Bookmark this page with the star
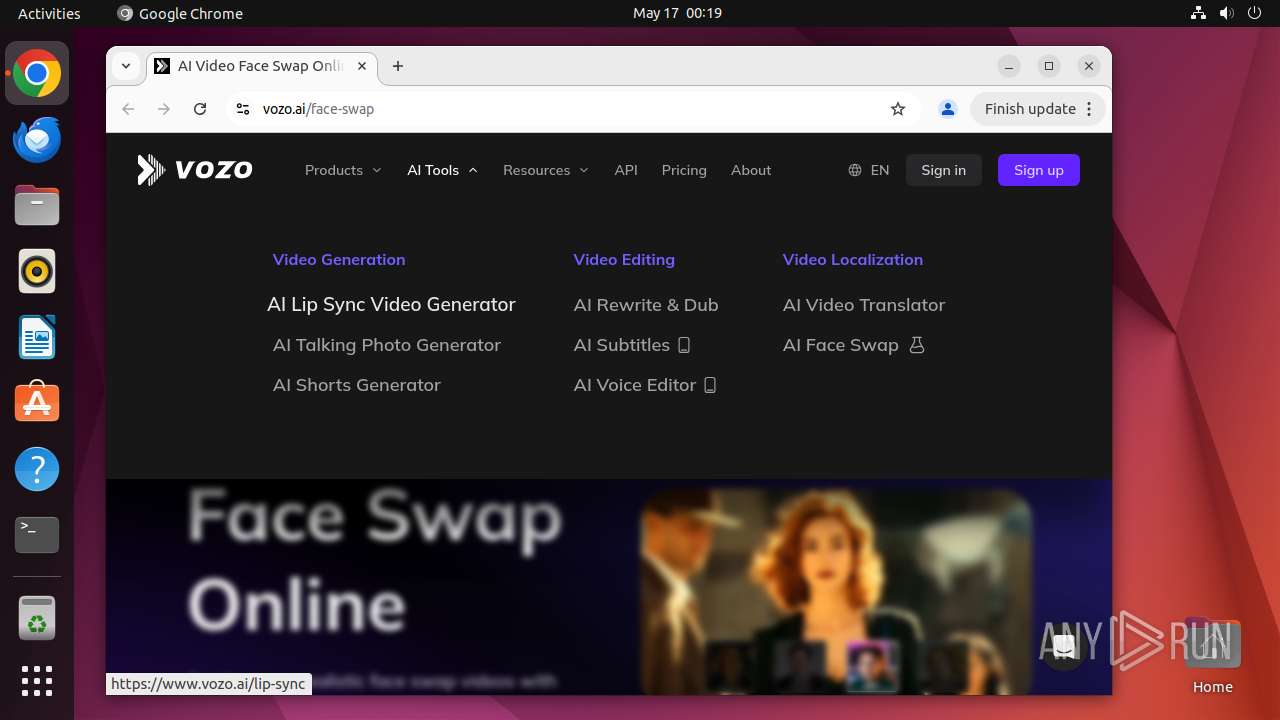The image size is (1280, 720). point(898,109)
